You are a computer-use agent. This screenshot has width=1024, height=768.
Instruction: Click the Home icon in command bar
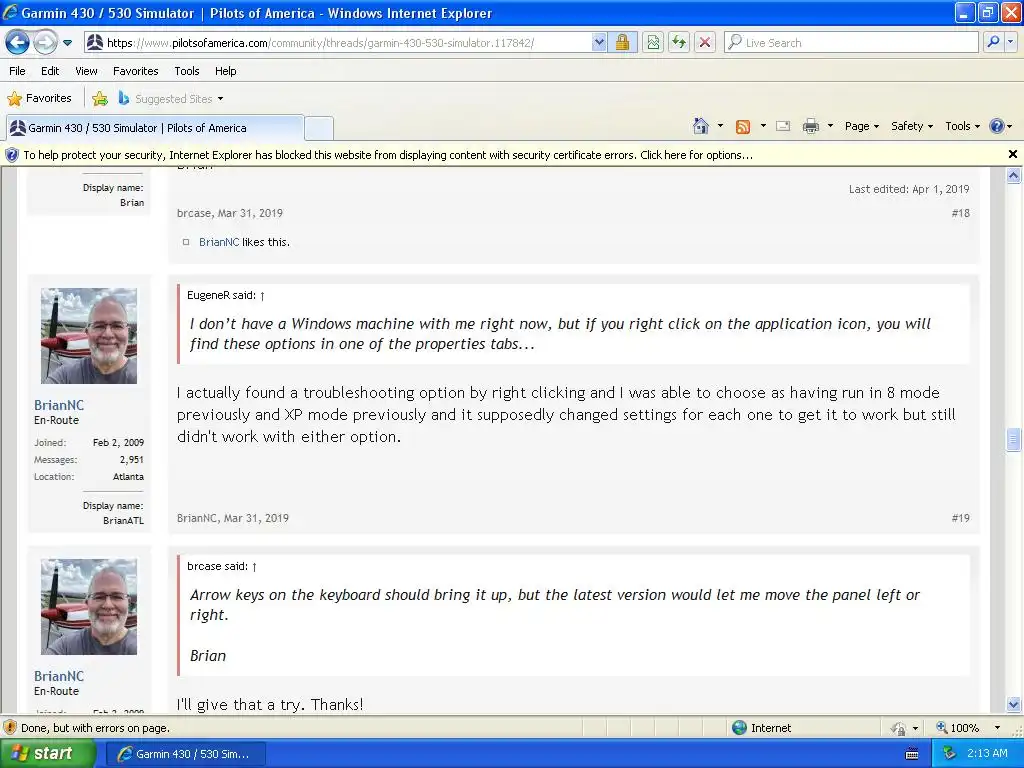point(701,126)
